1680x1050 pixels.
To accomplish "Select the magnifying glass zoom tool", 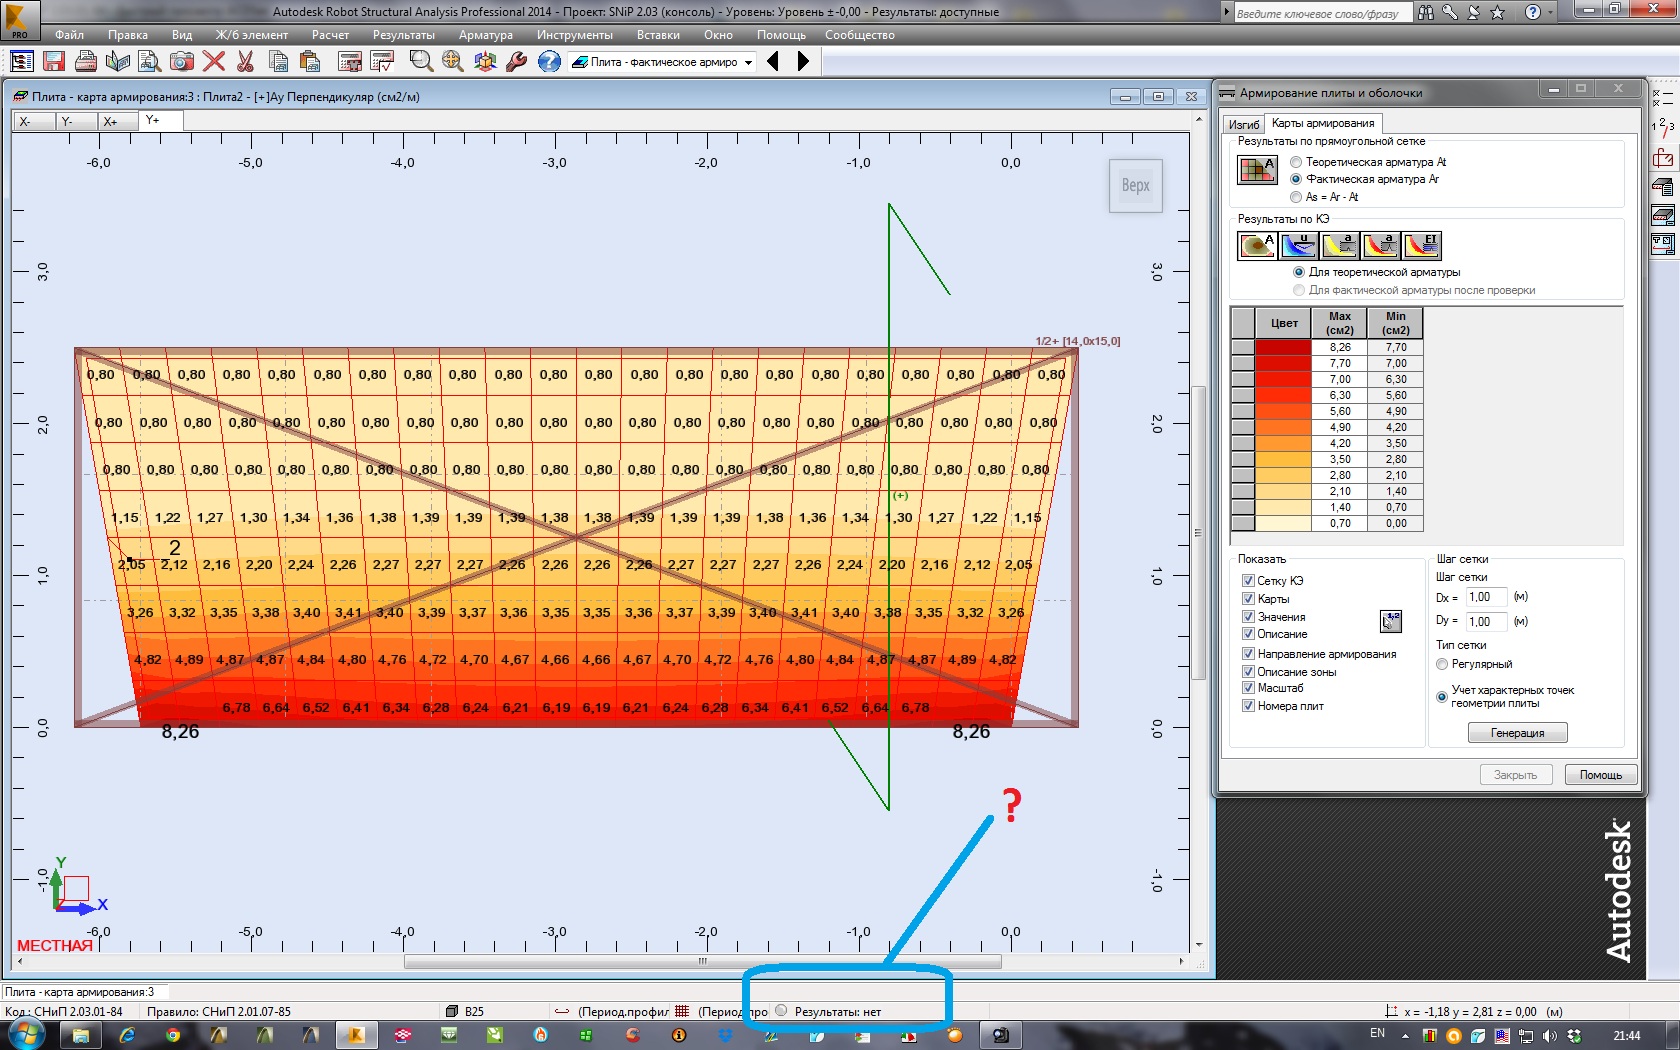I will [421, 62].
